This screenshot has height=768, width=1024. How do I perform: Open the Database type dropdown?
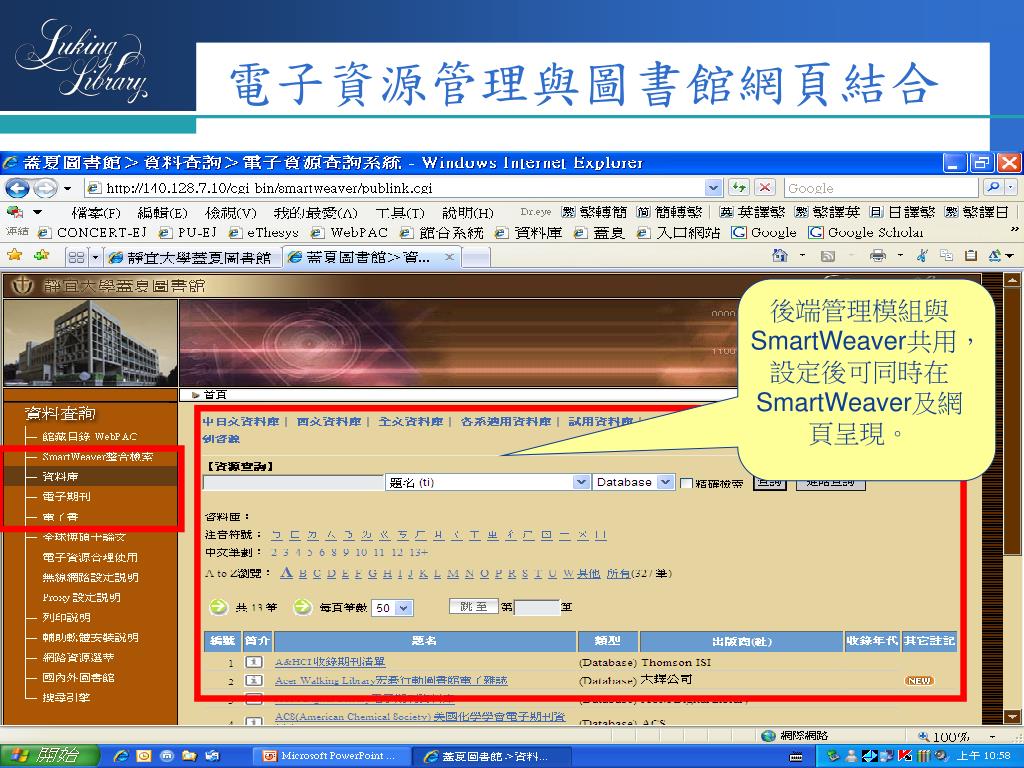665,482
